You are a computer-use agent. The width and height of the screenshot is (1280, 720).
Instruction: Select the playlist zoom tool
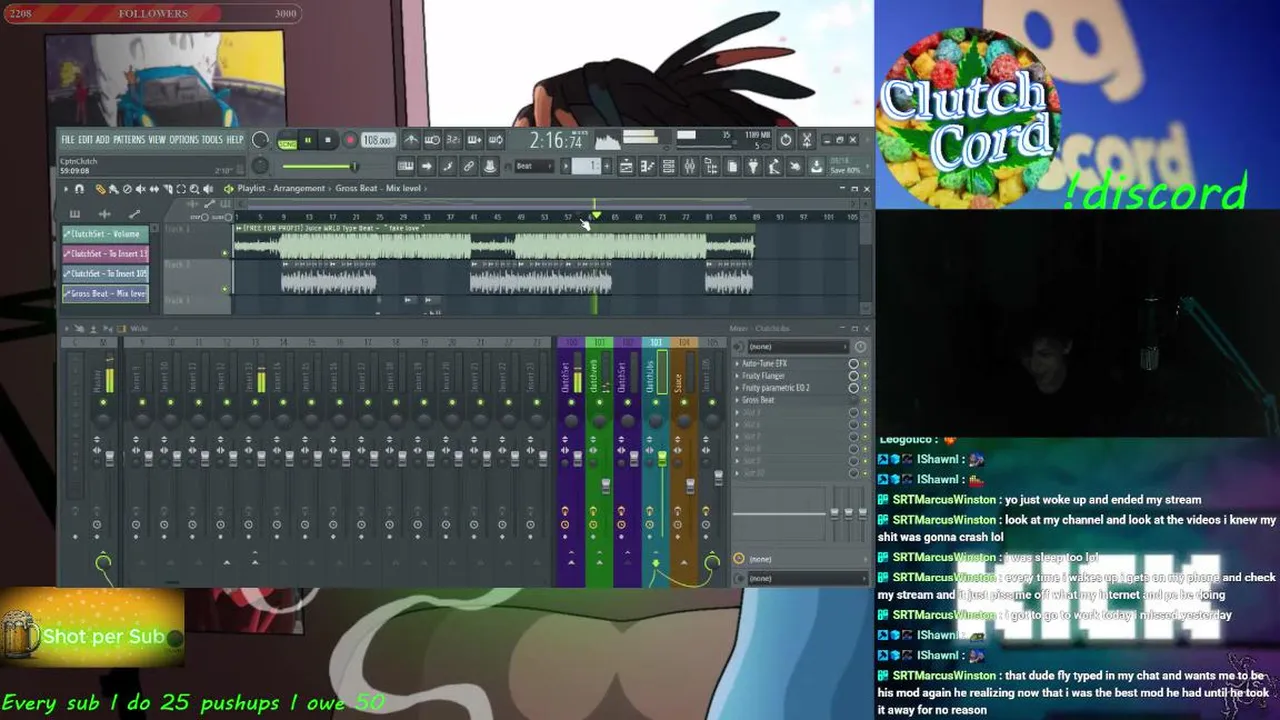(x=194, y=189)
